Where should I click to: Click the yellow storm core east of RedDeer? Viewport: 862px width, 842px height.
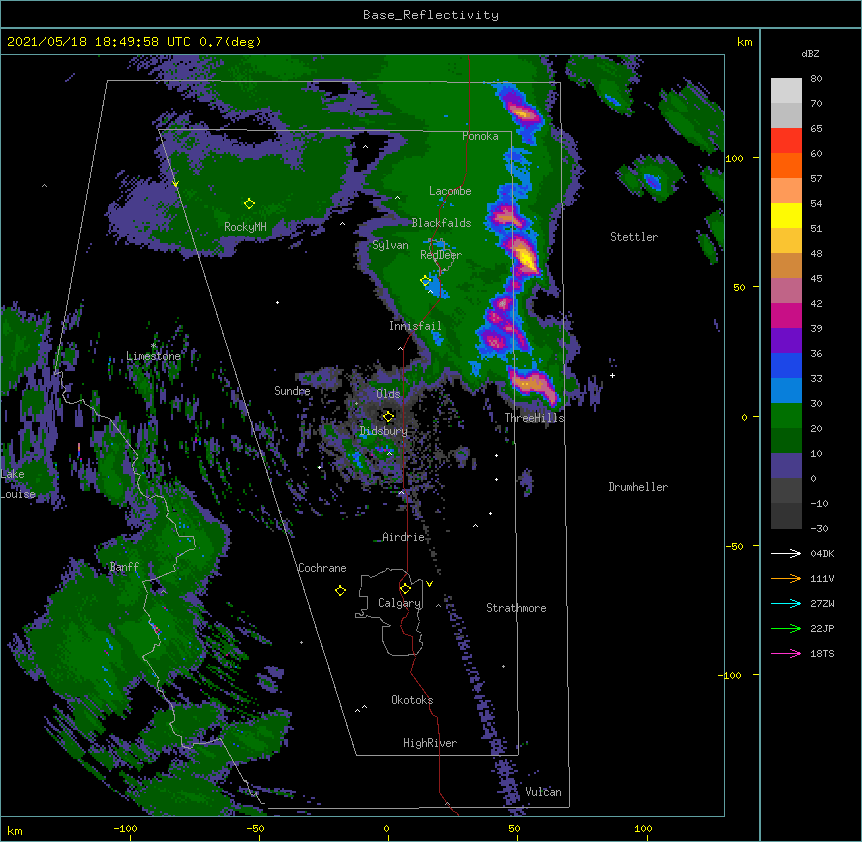[x=526, y=257]
